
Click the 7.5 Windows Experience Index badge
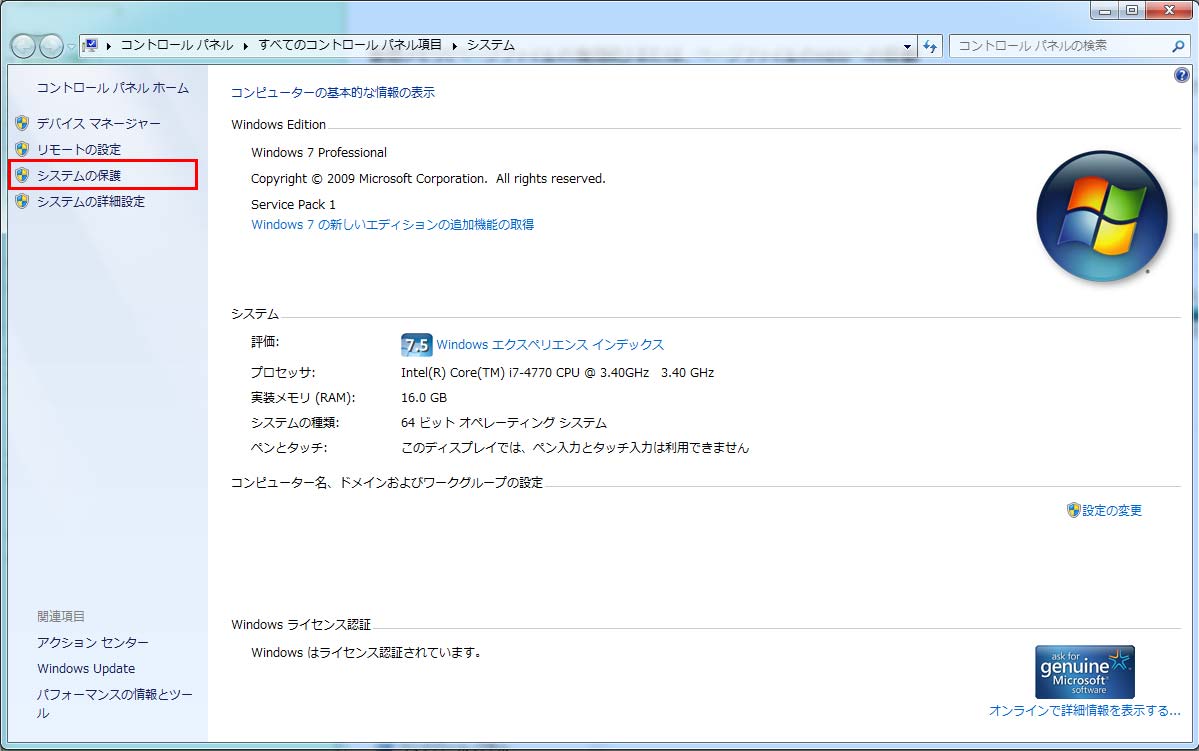(416, 345)
